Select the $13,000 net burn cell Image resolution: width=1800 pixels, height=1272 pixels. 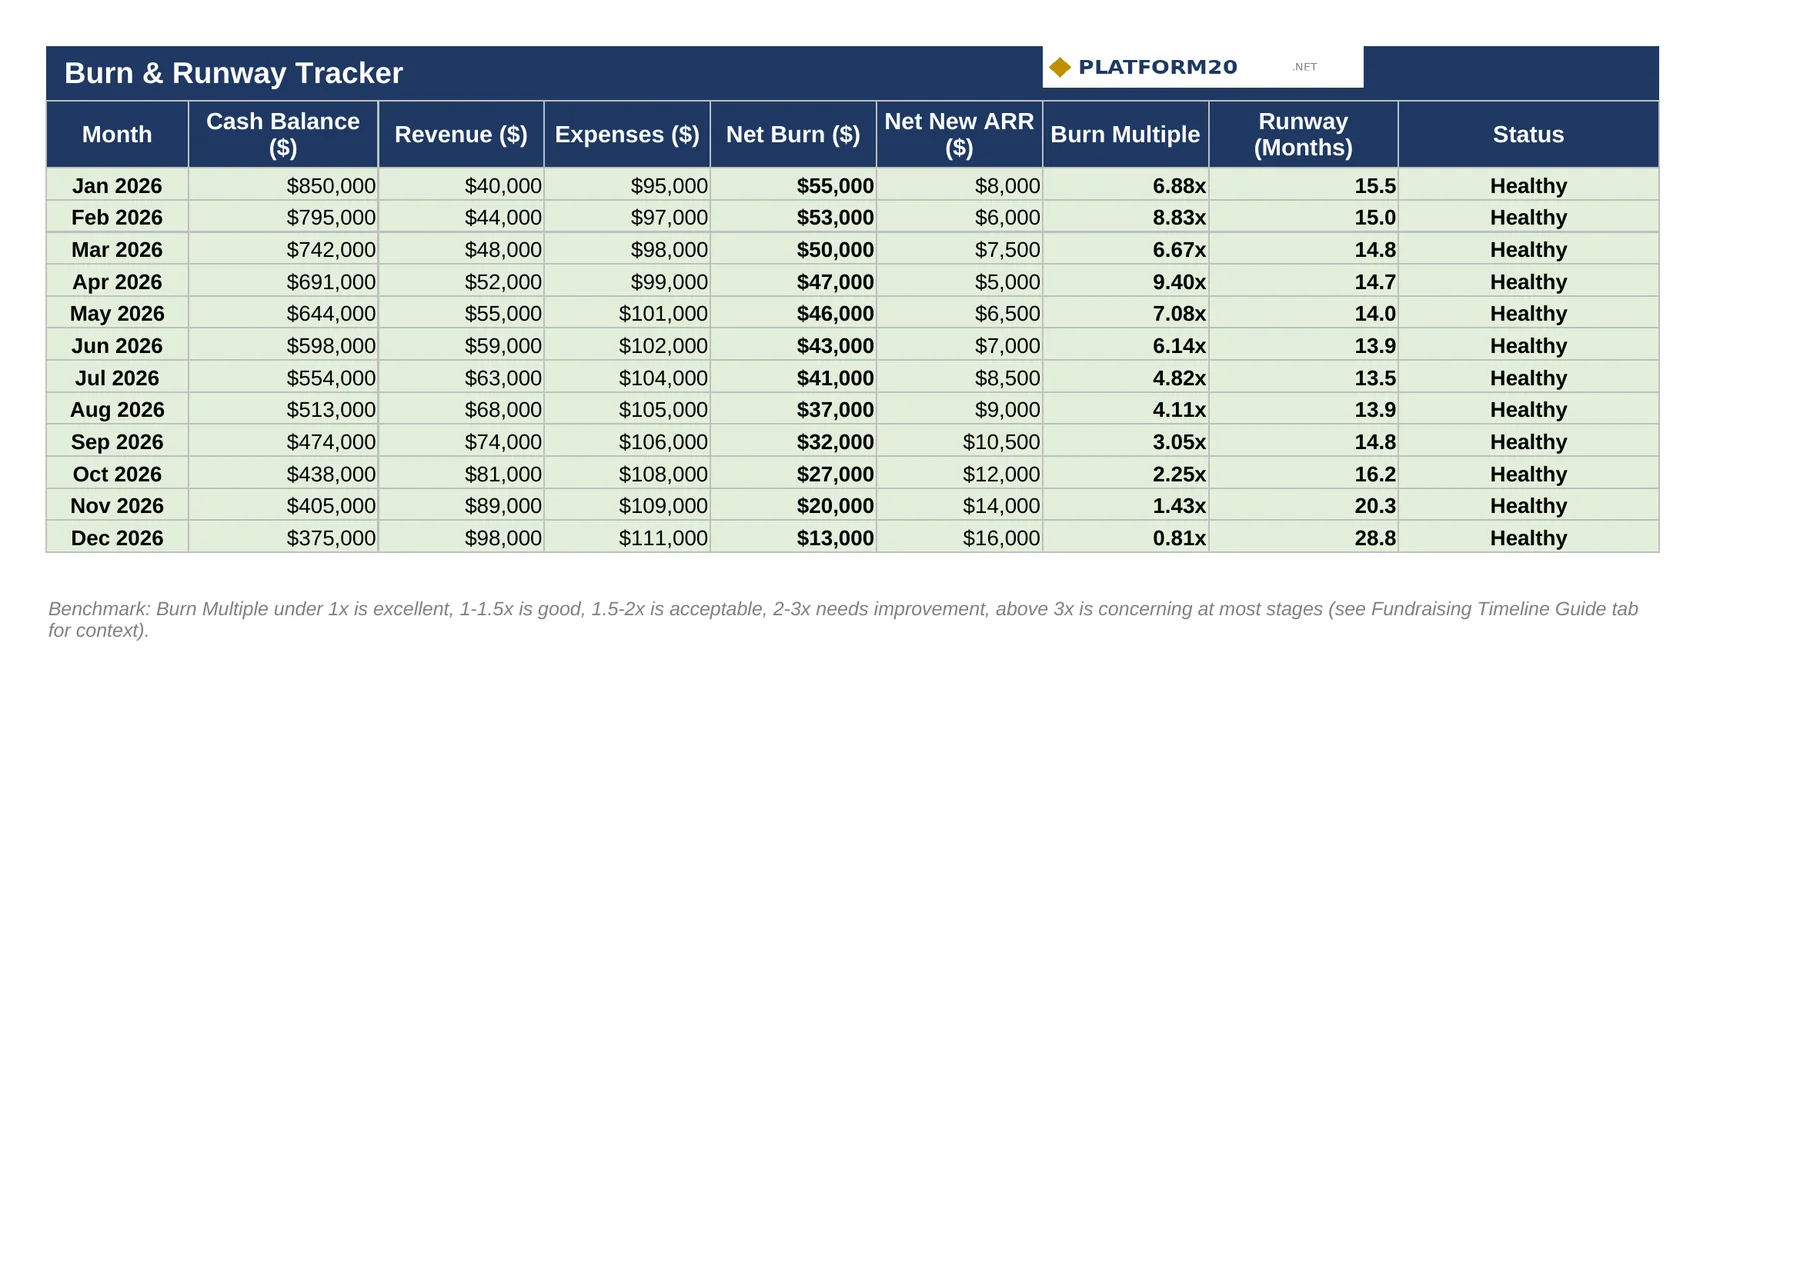(793, 537)
